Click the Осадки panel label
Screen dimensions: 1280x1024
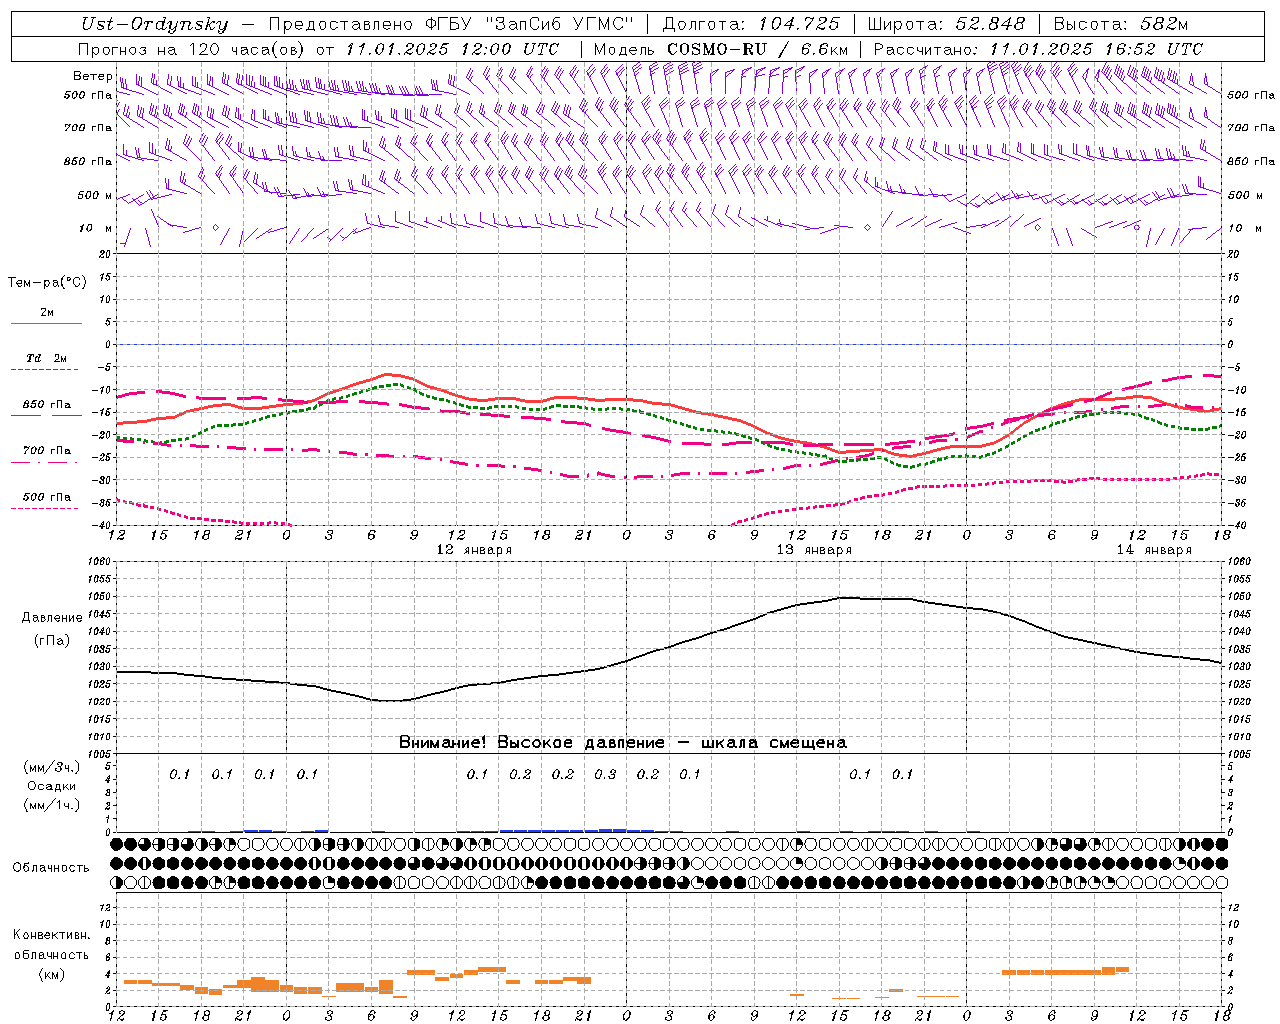[x=52, y=786]
